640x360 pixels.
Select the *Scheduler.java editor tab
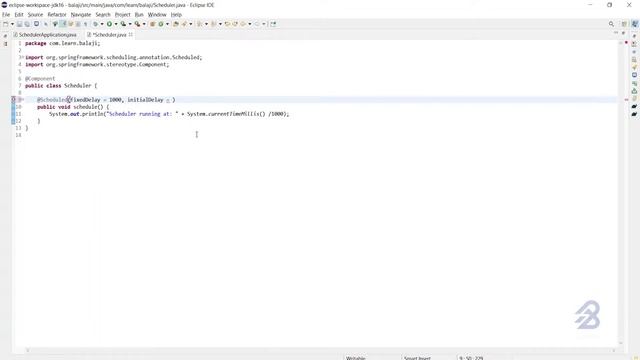(109, 35)
